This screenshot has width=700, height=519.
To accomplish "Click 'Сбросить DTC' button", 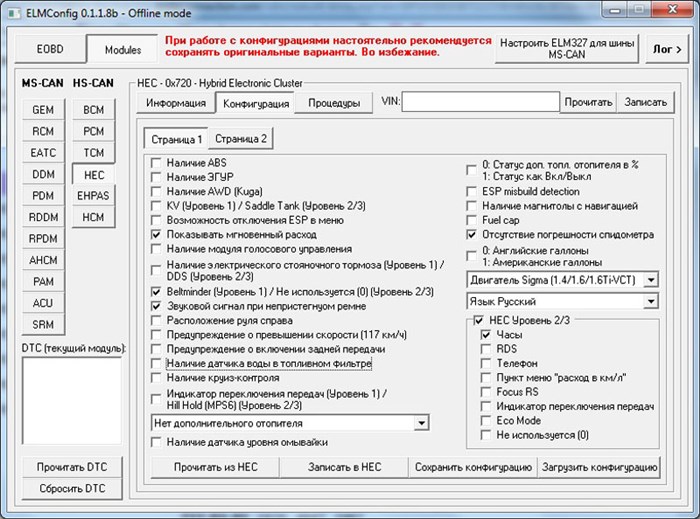I will (x=71, y=488).
